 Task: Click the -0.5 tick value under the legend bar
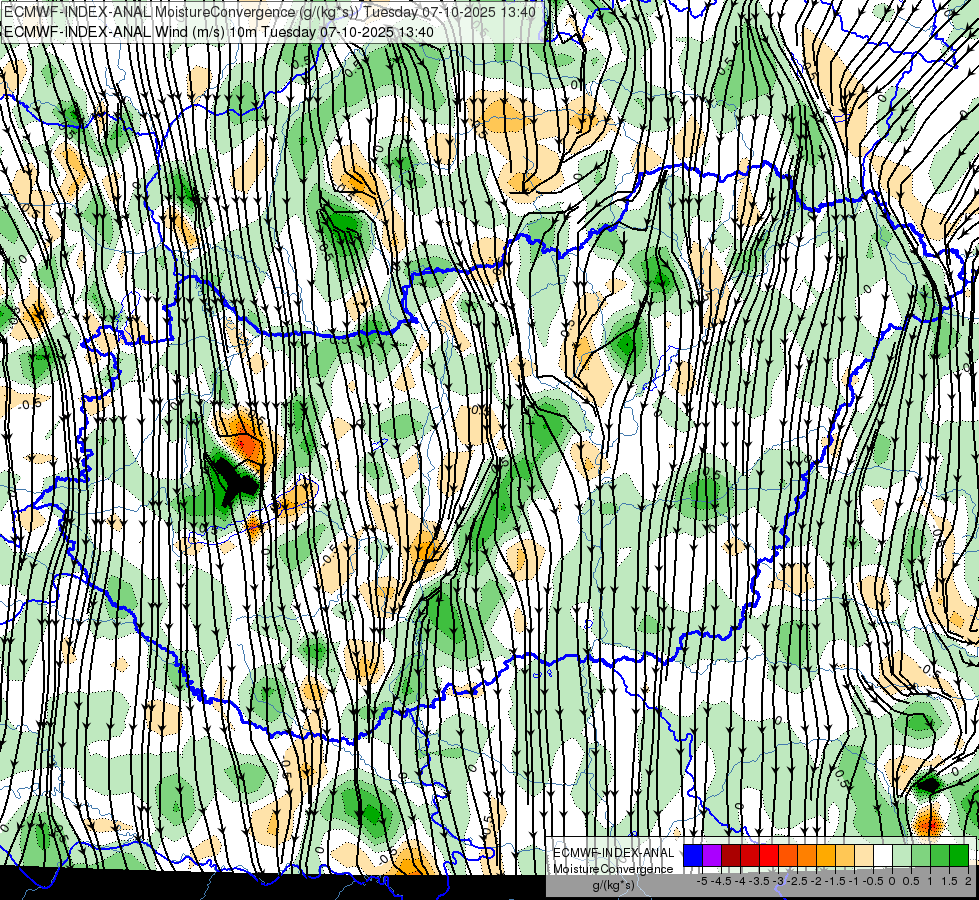(x=873, y=881)
